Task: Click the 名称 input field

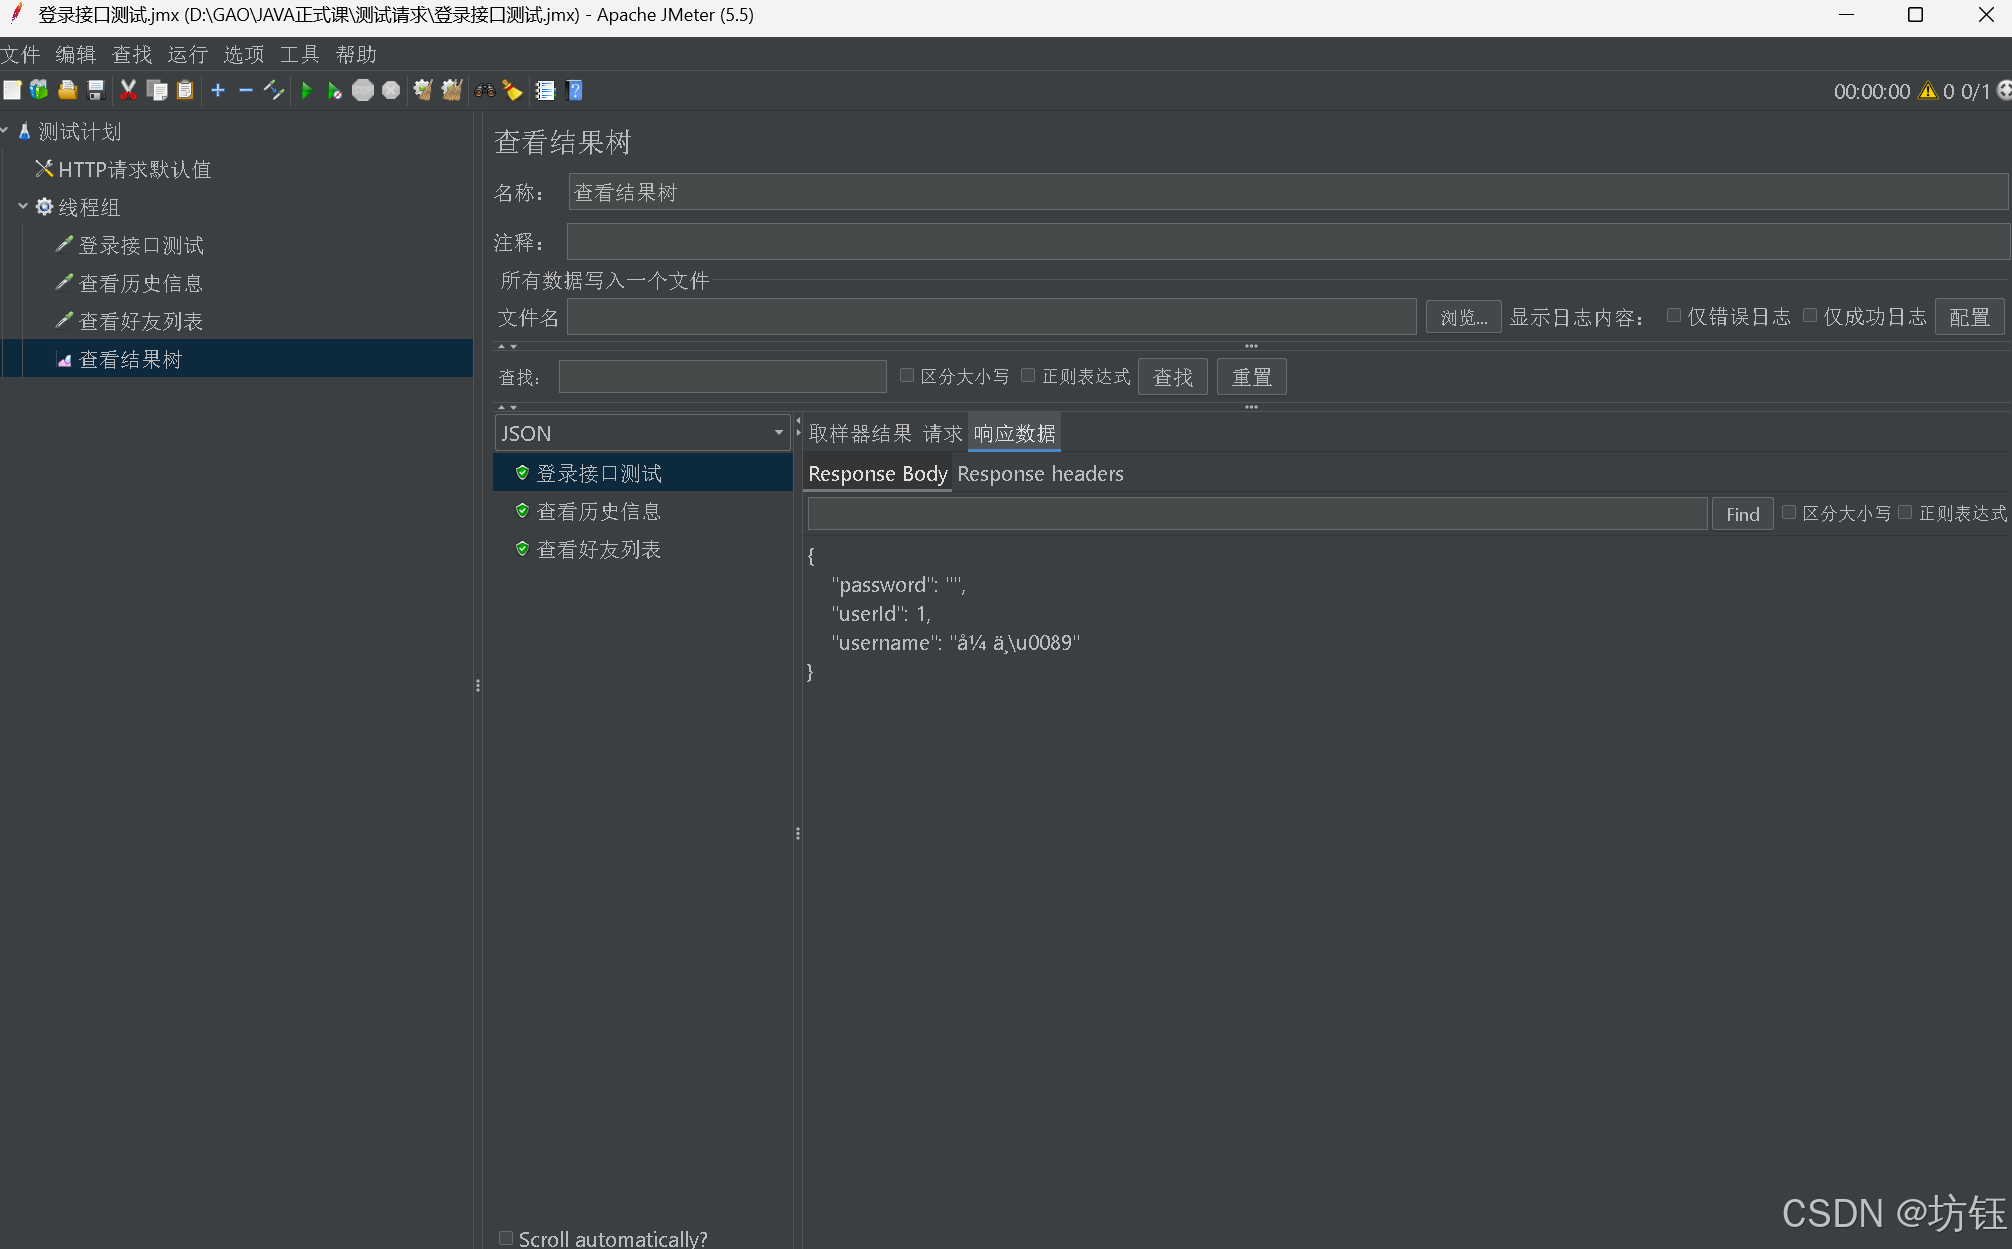Action: (x=1288, y=192)
